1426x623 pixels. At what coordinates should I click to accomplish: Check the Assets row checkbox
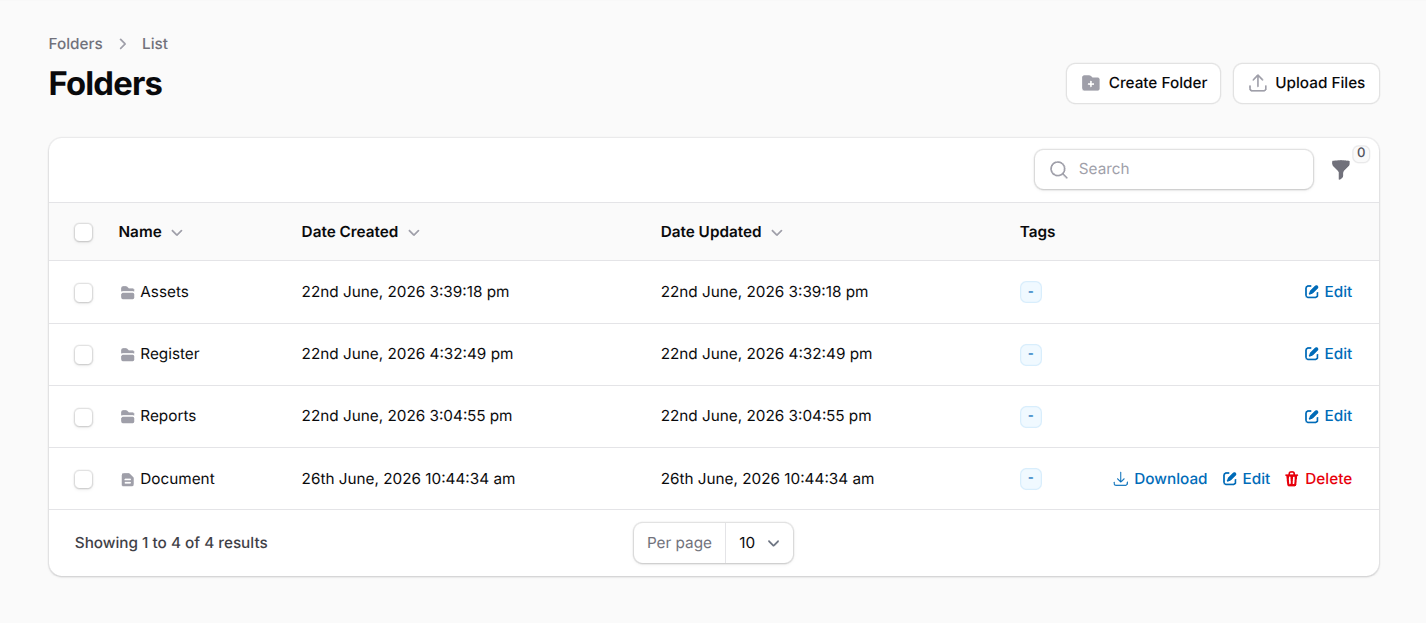tap(84, 293)
